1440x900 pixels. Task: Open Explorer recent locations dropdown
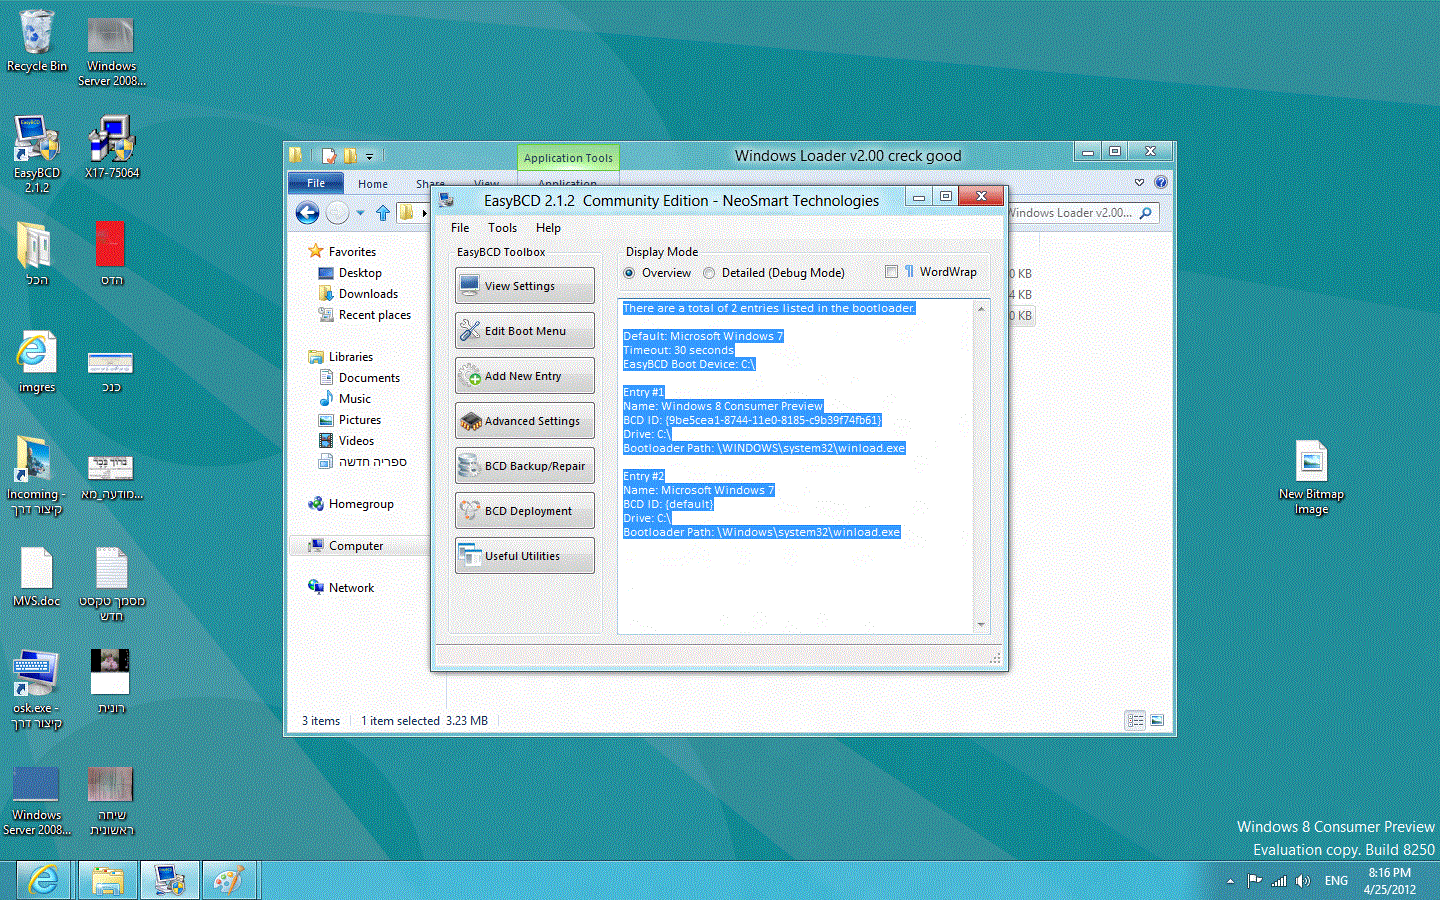(360, 212)
